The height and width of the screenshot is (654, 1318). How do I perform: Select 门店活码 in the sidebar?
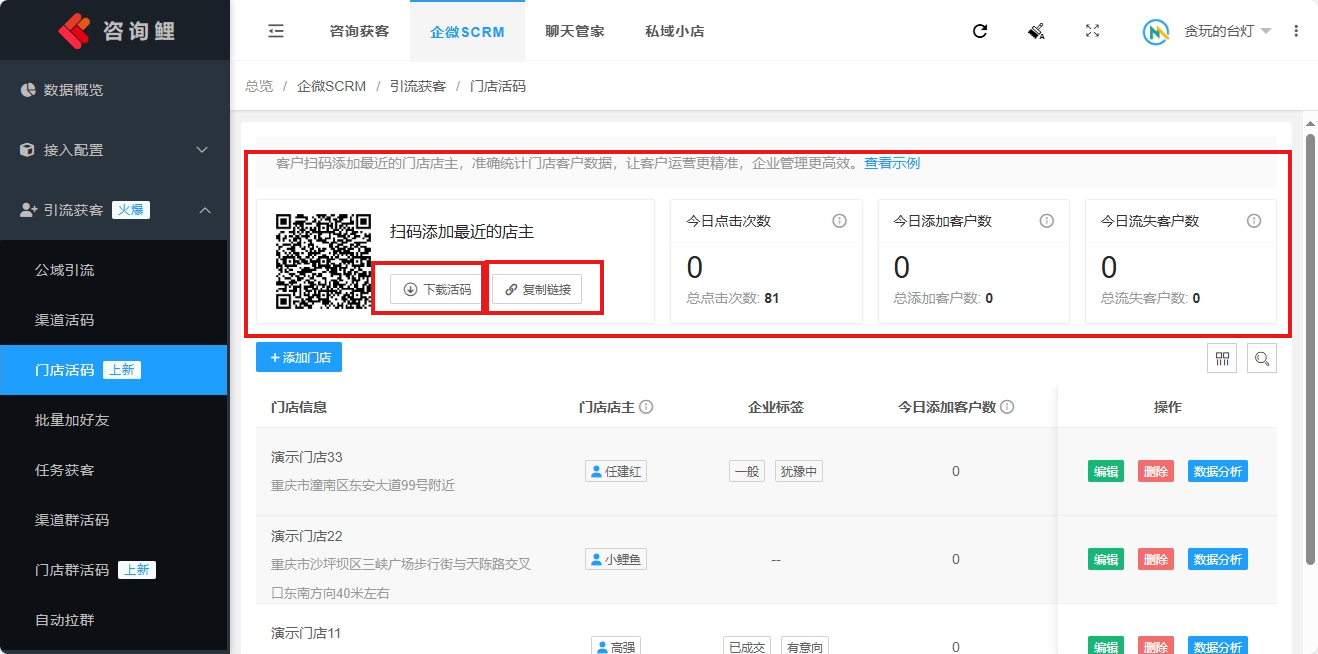pos(114,370)
